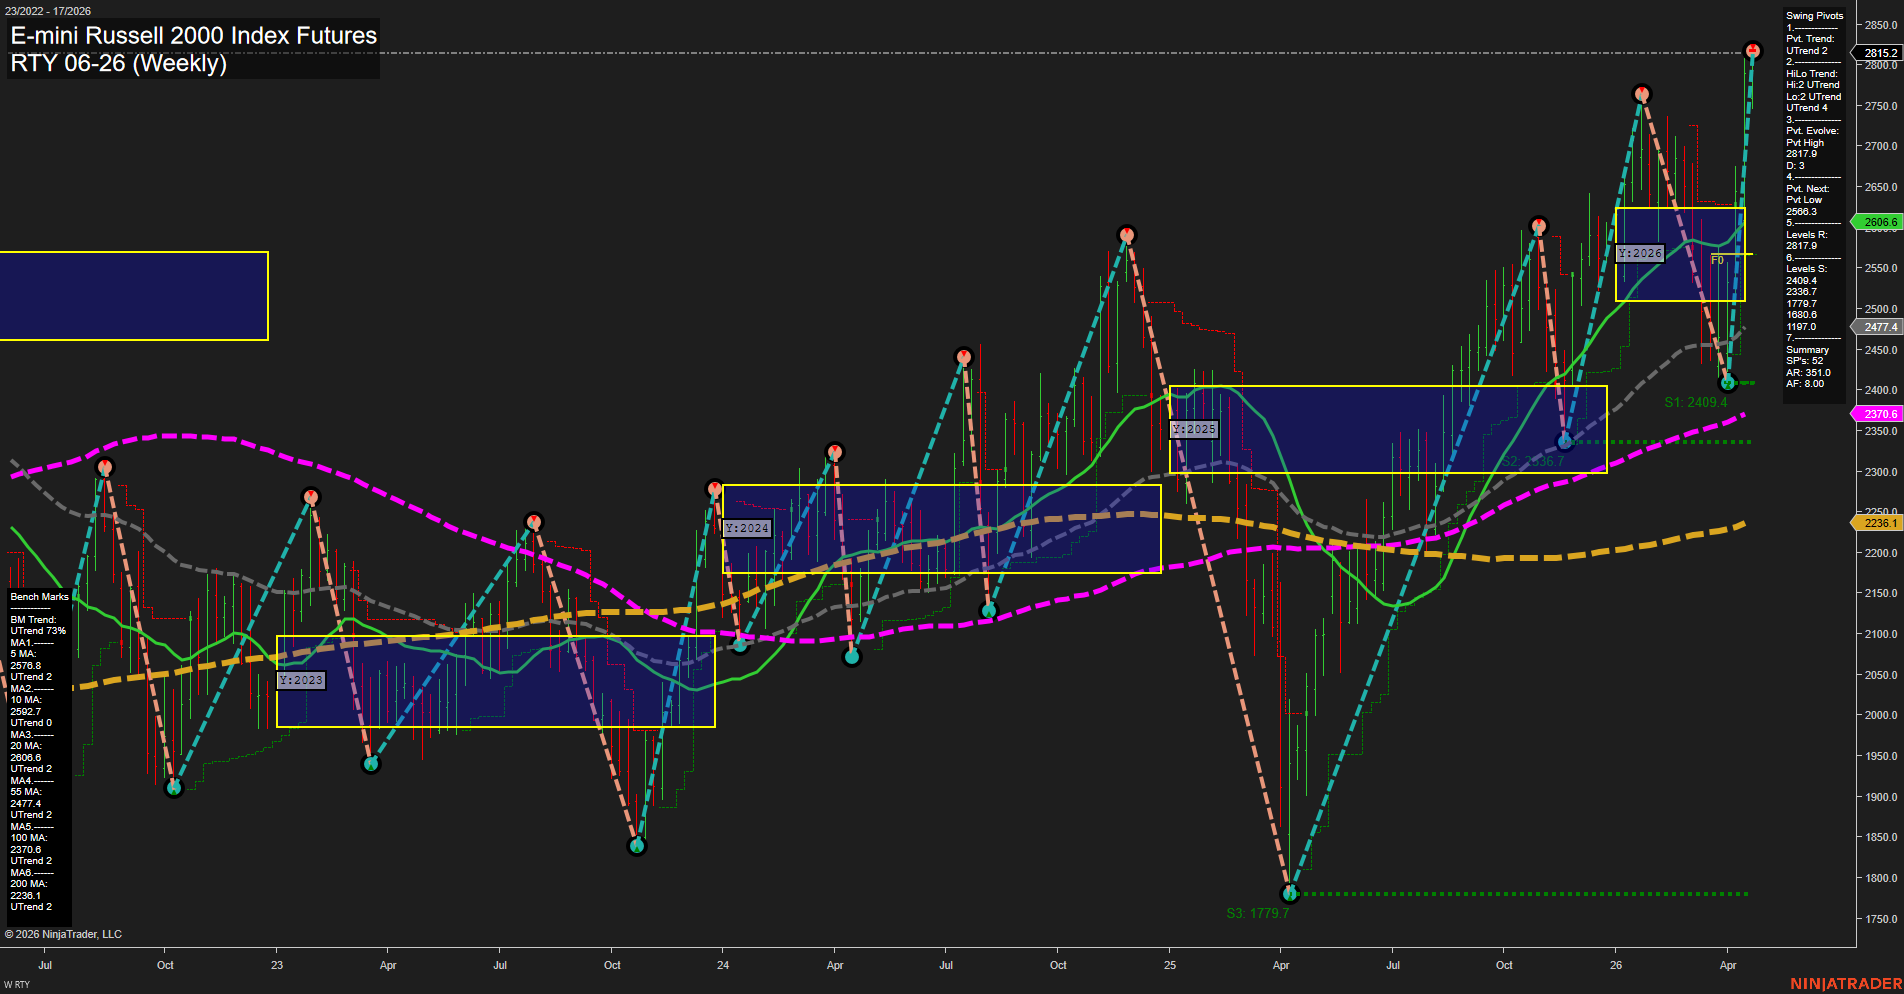The width and height of the screenshot is (1904, 994).
Task: Click the S3: 1779.7 support label
Action: coord(1257,912)
